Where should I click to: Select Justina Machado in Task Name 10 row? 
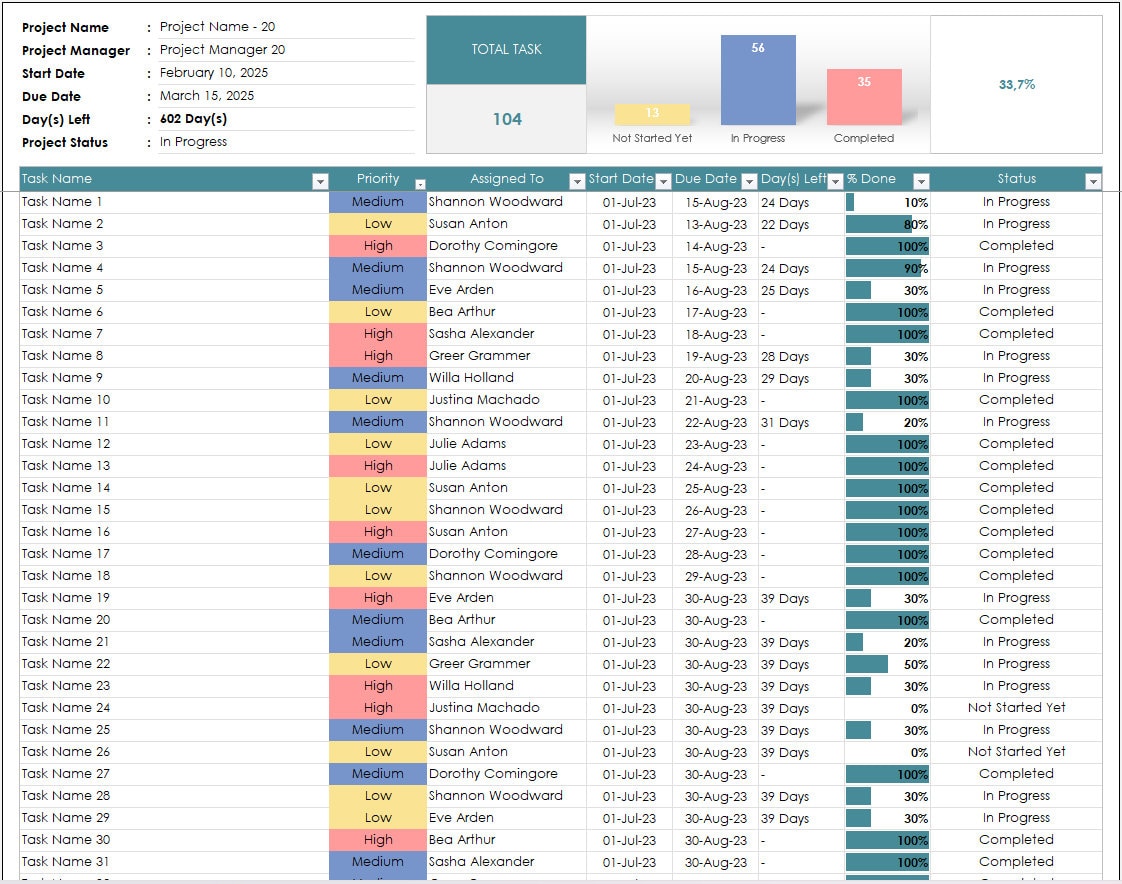click(x=507, y=400)
